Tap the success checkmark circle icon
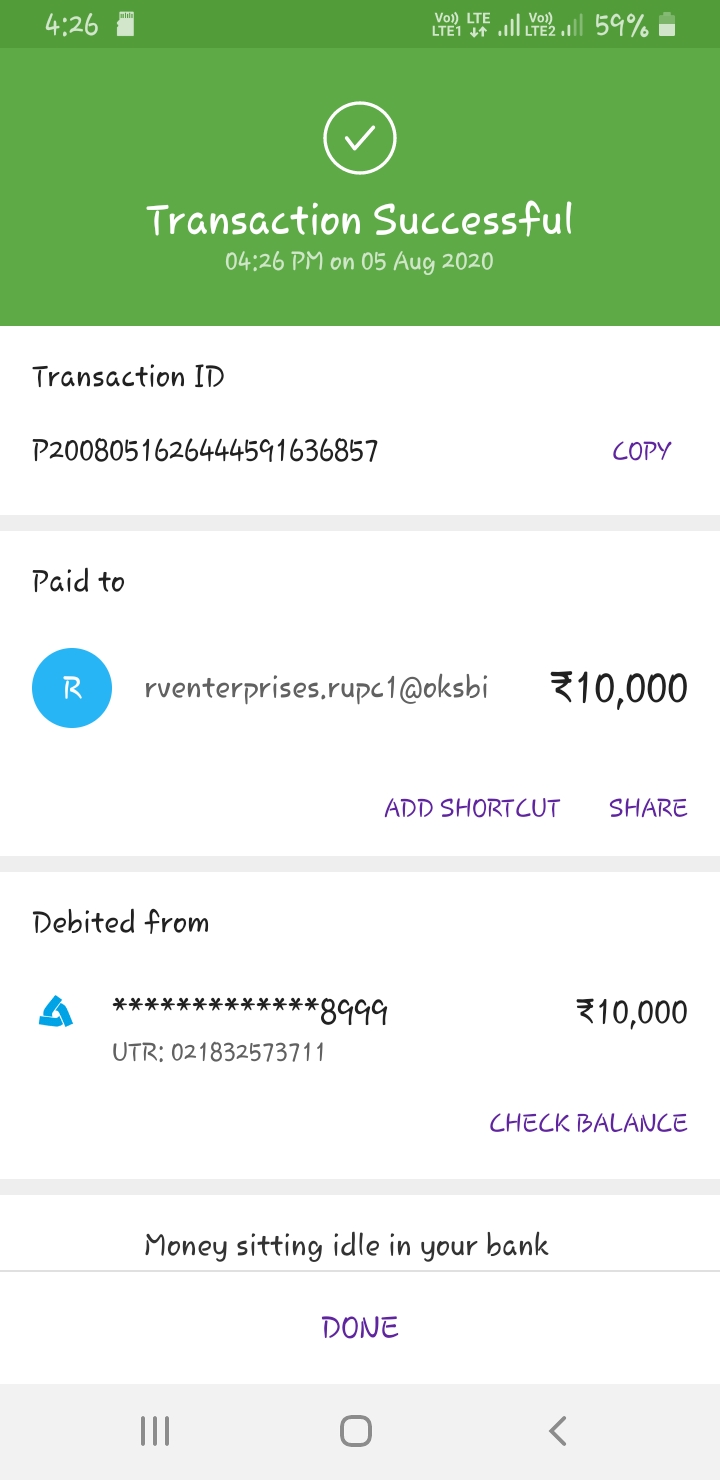This screenshot has width=720, height=1480. coord(360,138)
